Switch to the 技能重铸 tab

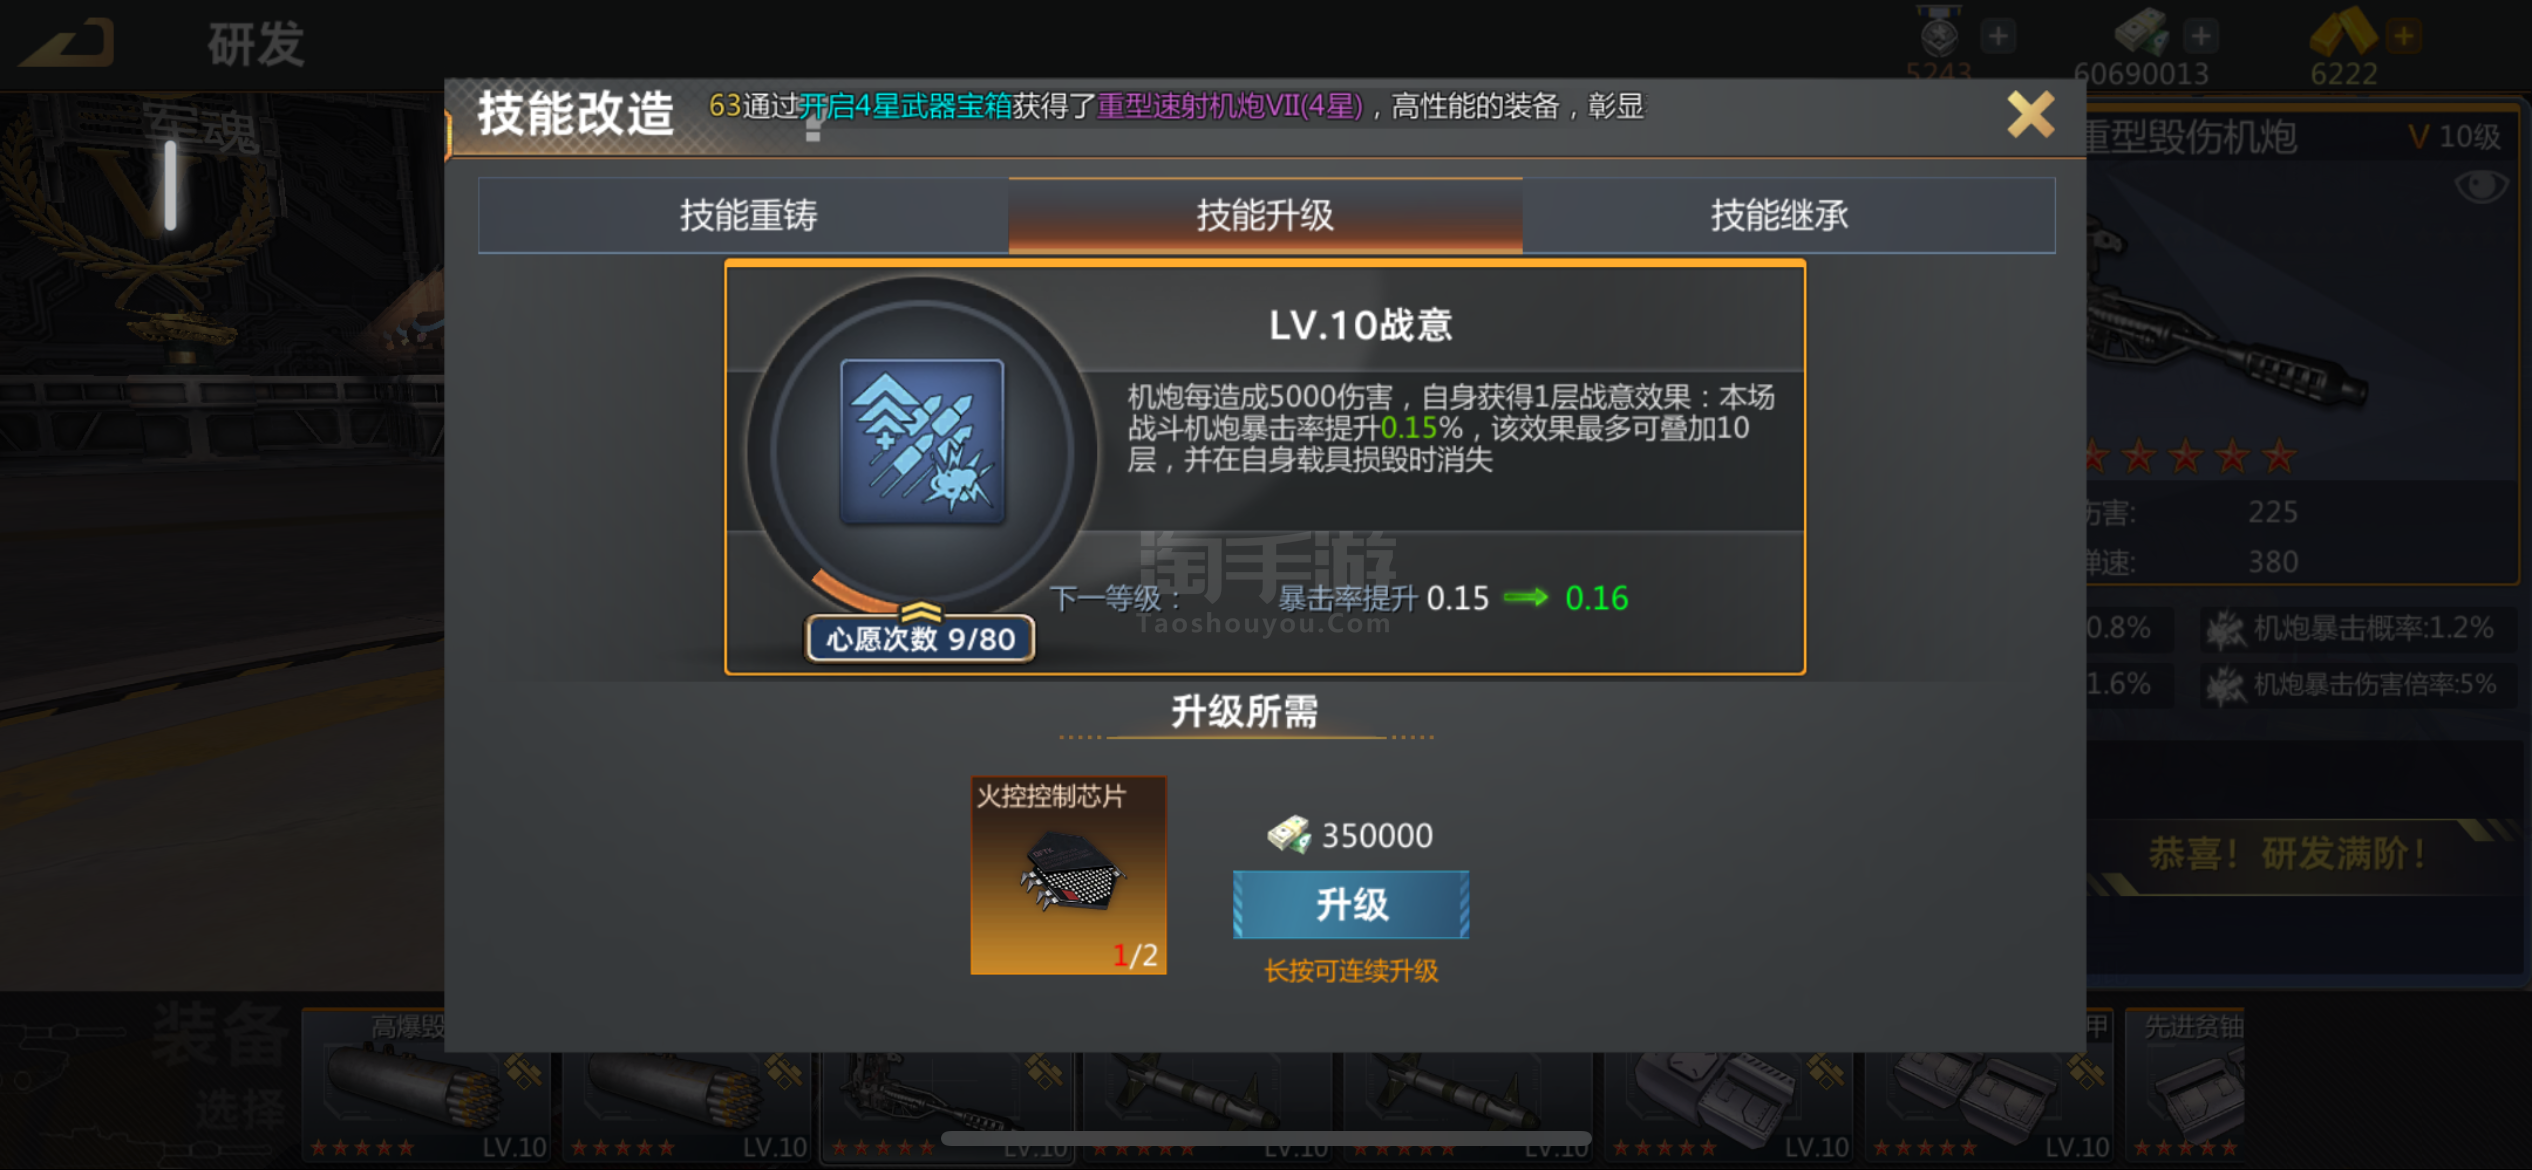click(x=747, y=215)
